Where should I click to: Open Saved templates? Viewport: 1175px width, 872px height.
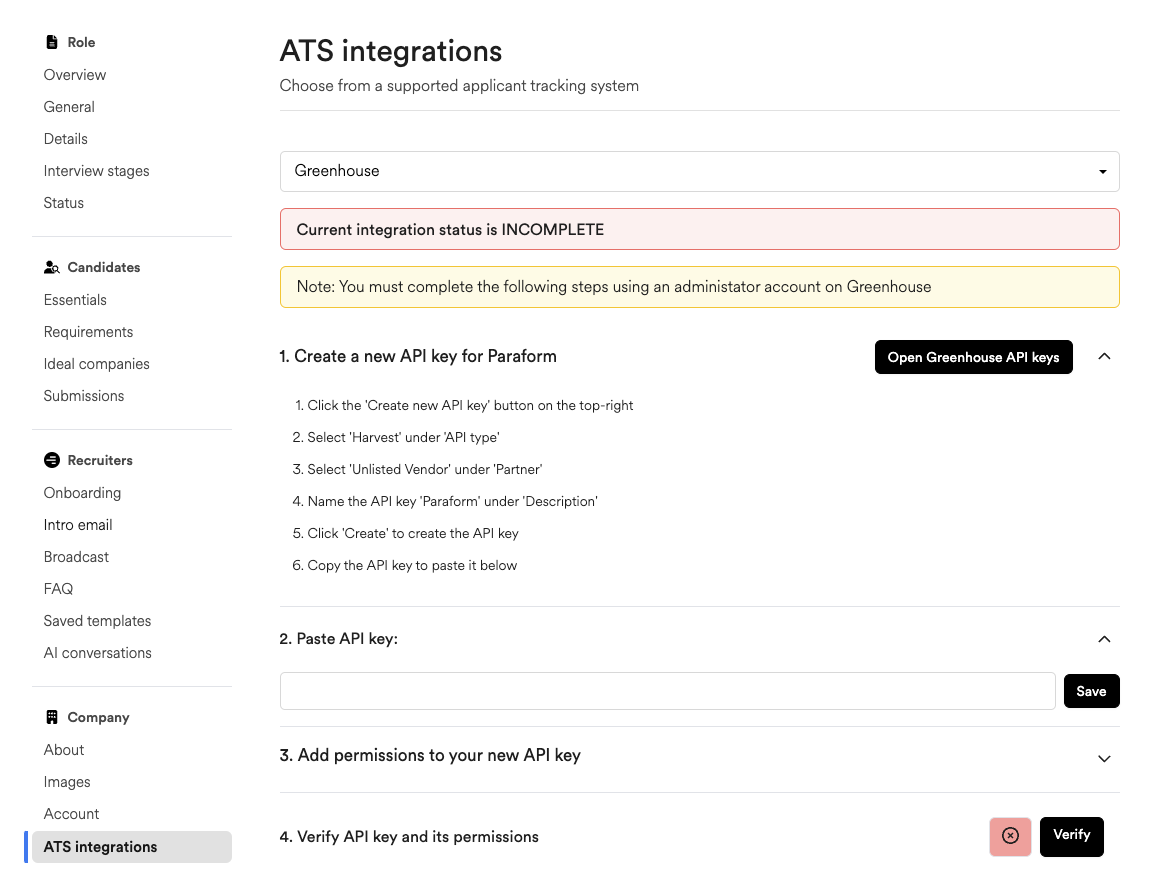(x=97, y=621)
